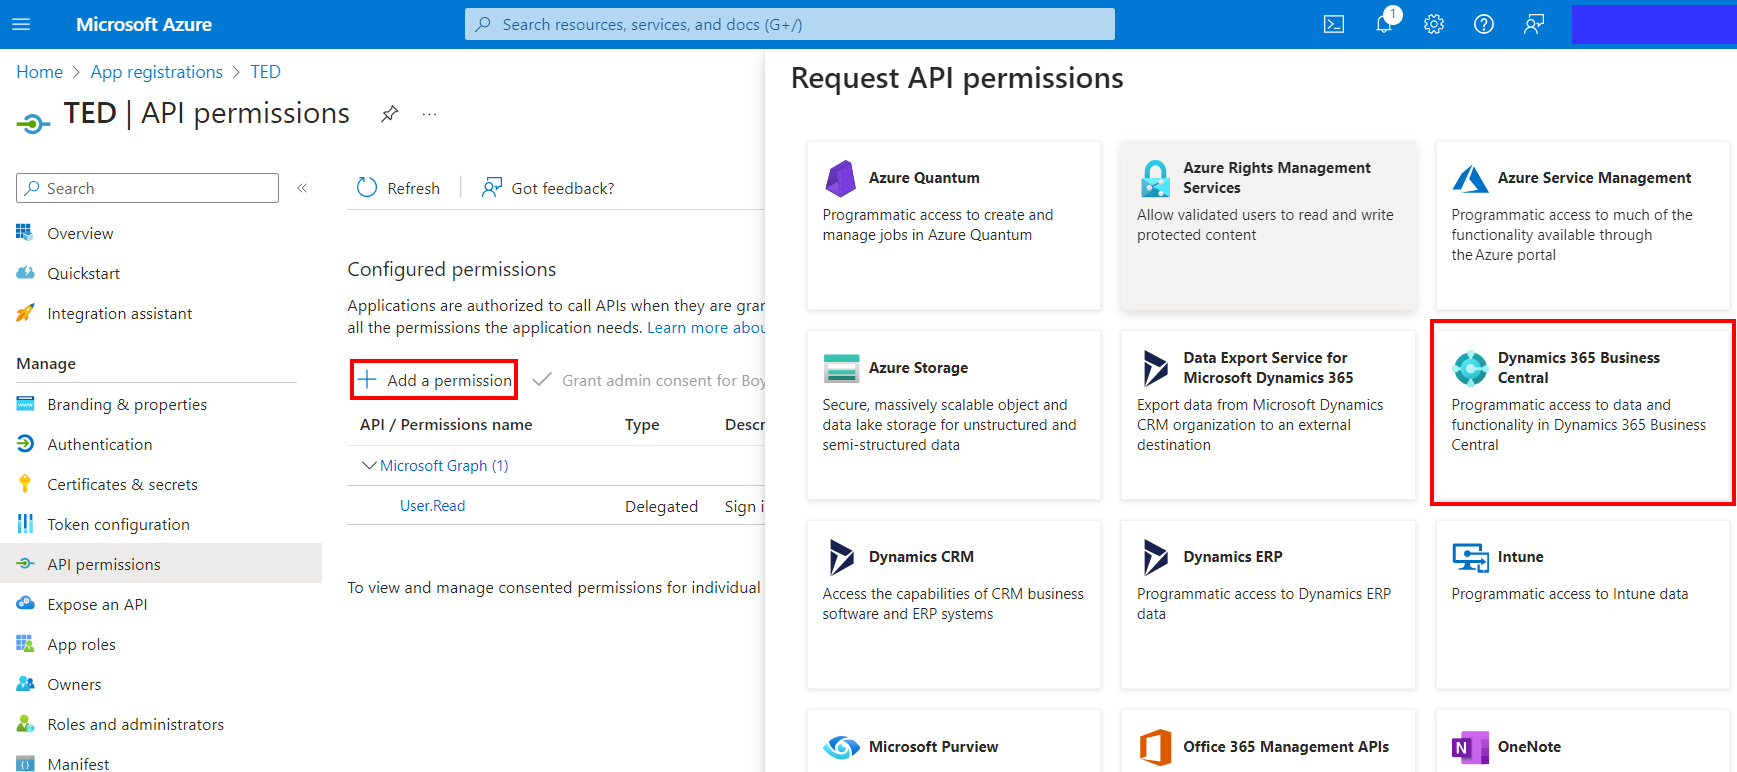Click the Refresh icon
The height and width of the screenshot is (772, 1737).
pos(367,188)
